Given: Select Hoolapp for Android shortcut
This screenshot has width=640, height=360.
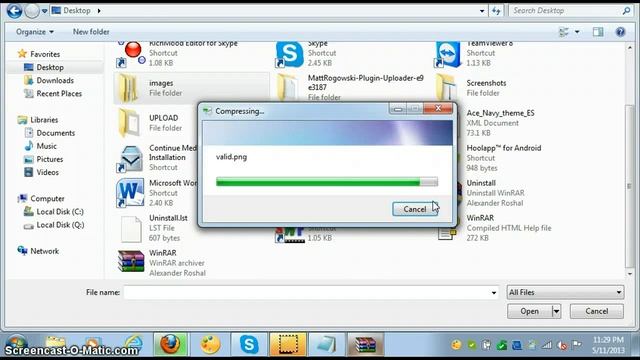Looking at the screenshot, I should (504, 158).
